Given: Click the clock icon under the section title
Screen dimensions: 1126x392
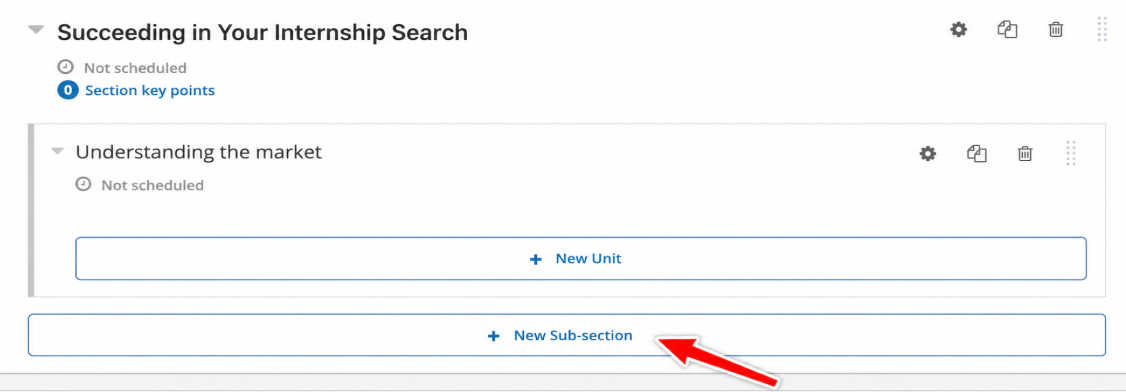Looking at the screenshot, I should point(65,67).
